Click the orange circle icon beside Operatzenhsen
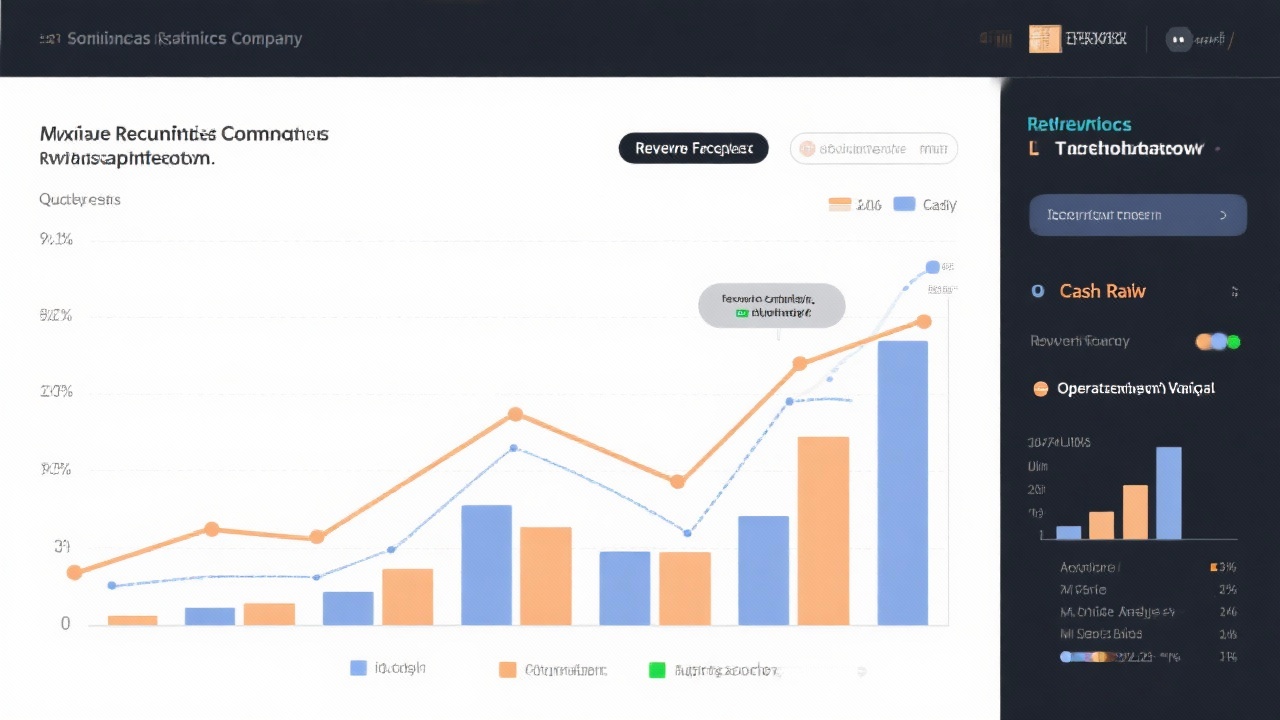Viewport: 1280px width, 720px height. [x=1040, y=389]
